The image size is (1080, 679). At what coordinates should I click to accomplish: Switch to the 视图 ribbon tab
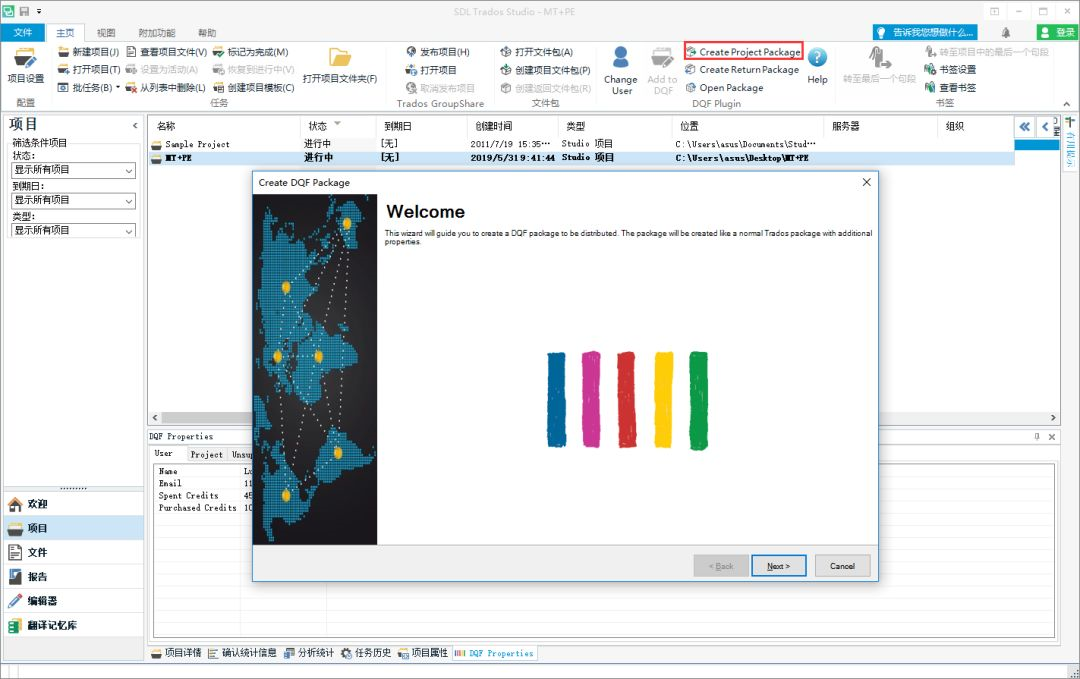click(105, 31)
